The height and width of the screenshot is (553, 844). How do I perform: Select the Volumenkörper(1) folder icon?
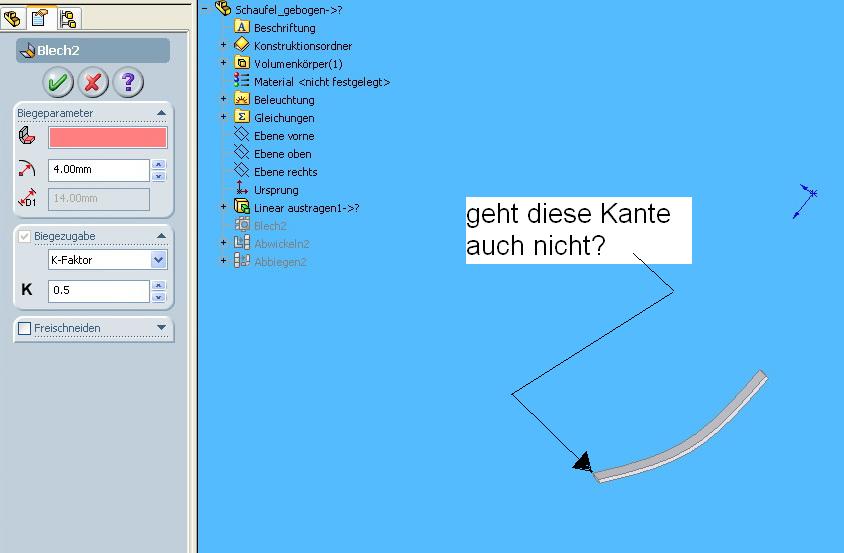pyautogui.click(x=242, y=62)
